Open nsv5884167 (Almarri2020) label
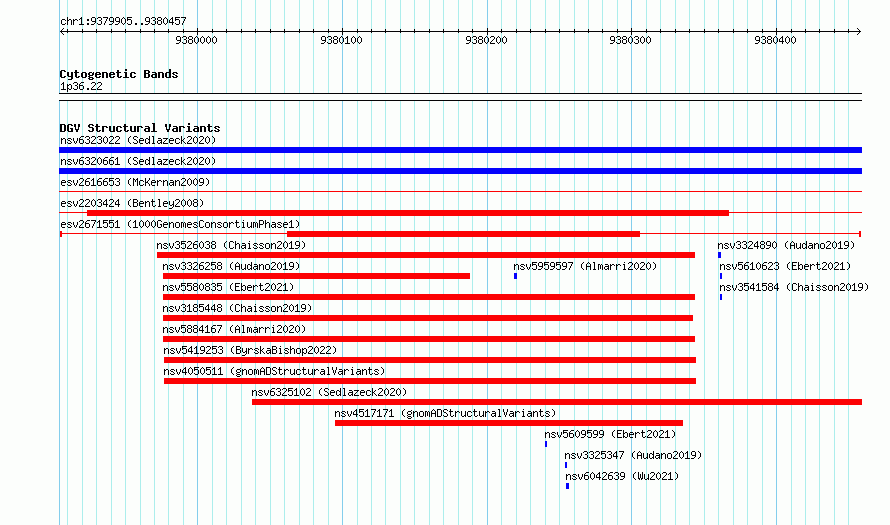Image resolution: width=890 pixels, height=525 pixels. [234, 329]
